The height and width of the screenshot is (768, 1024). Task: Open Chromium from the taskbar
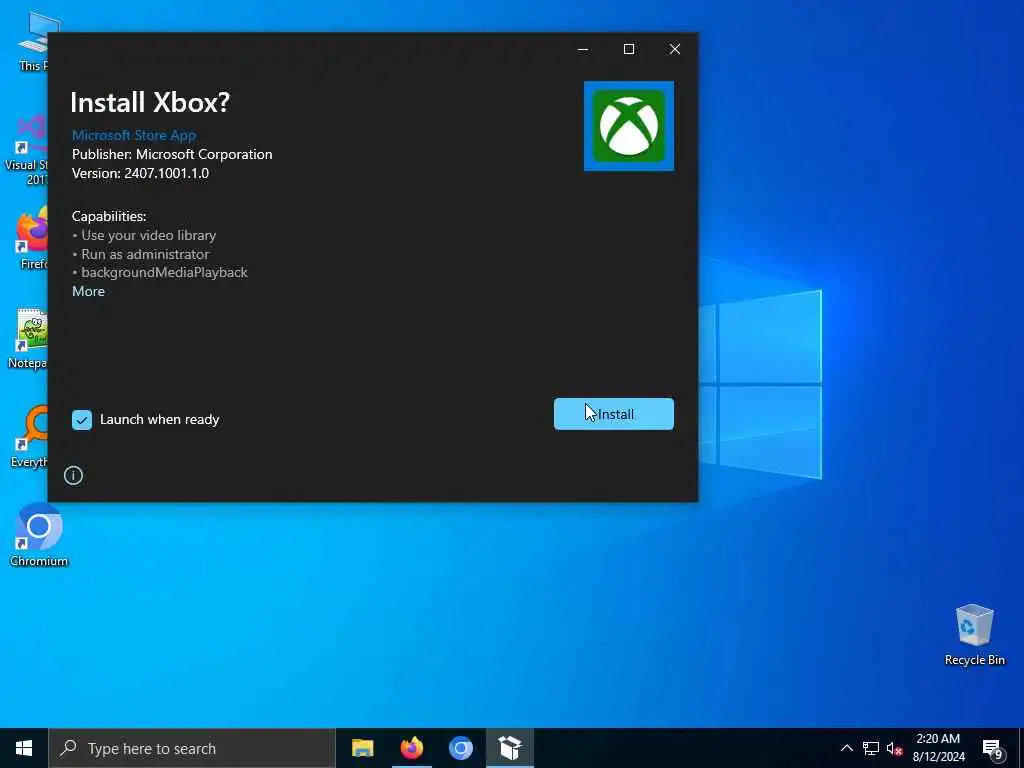[460, 748]
